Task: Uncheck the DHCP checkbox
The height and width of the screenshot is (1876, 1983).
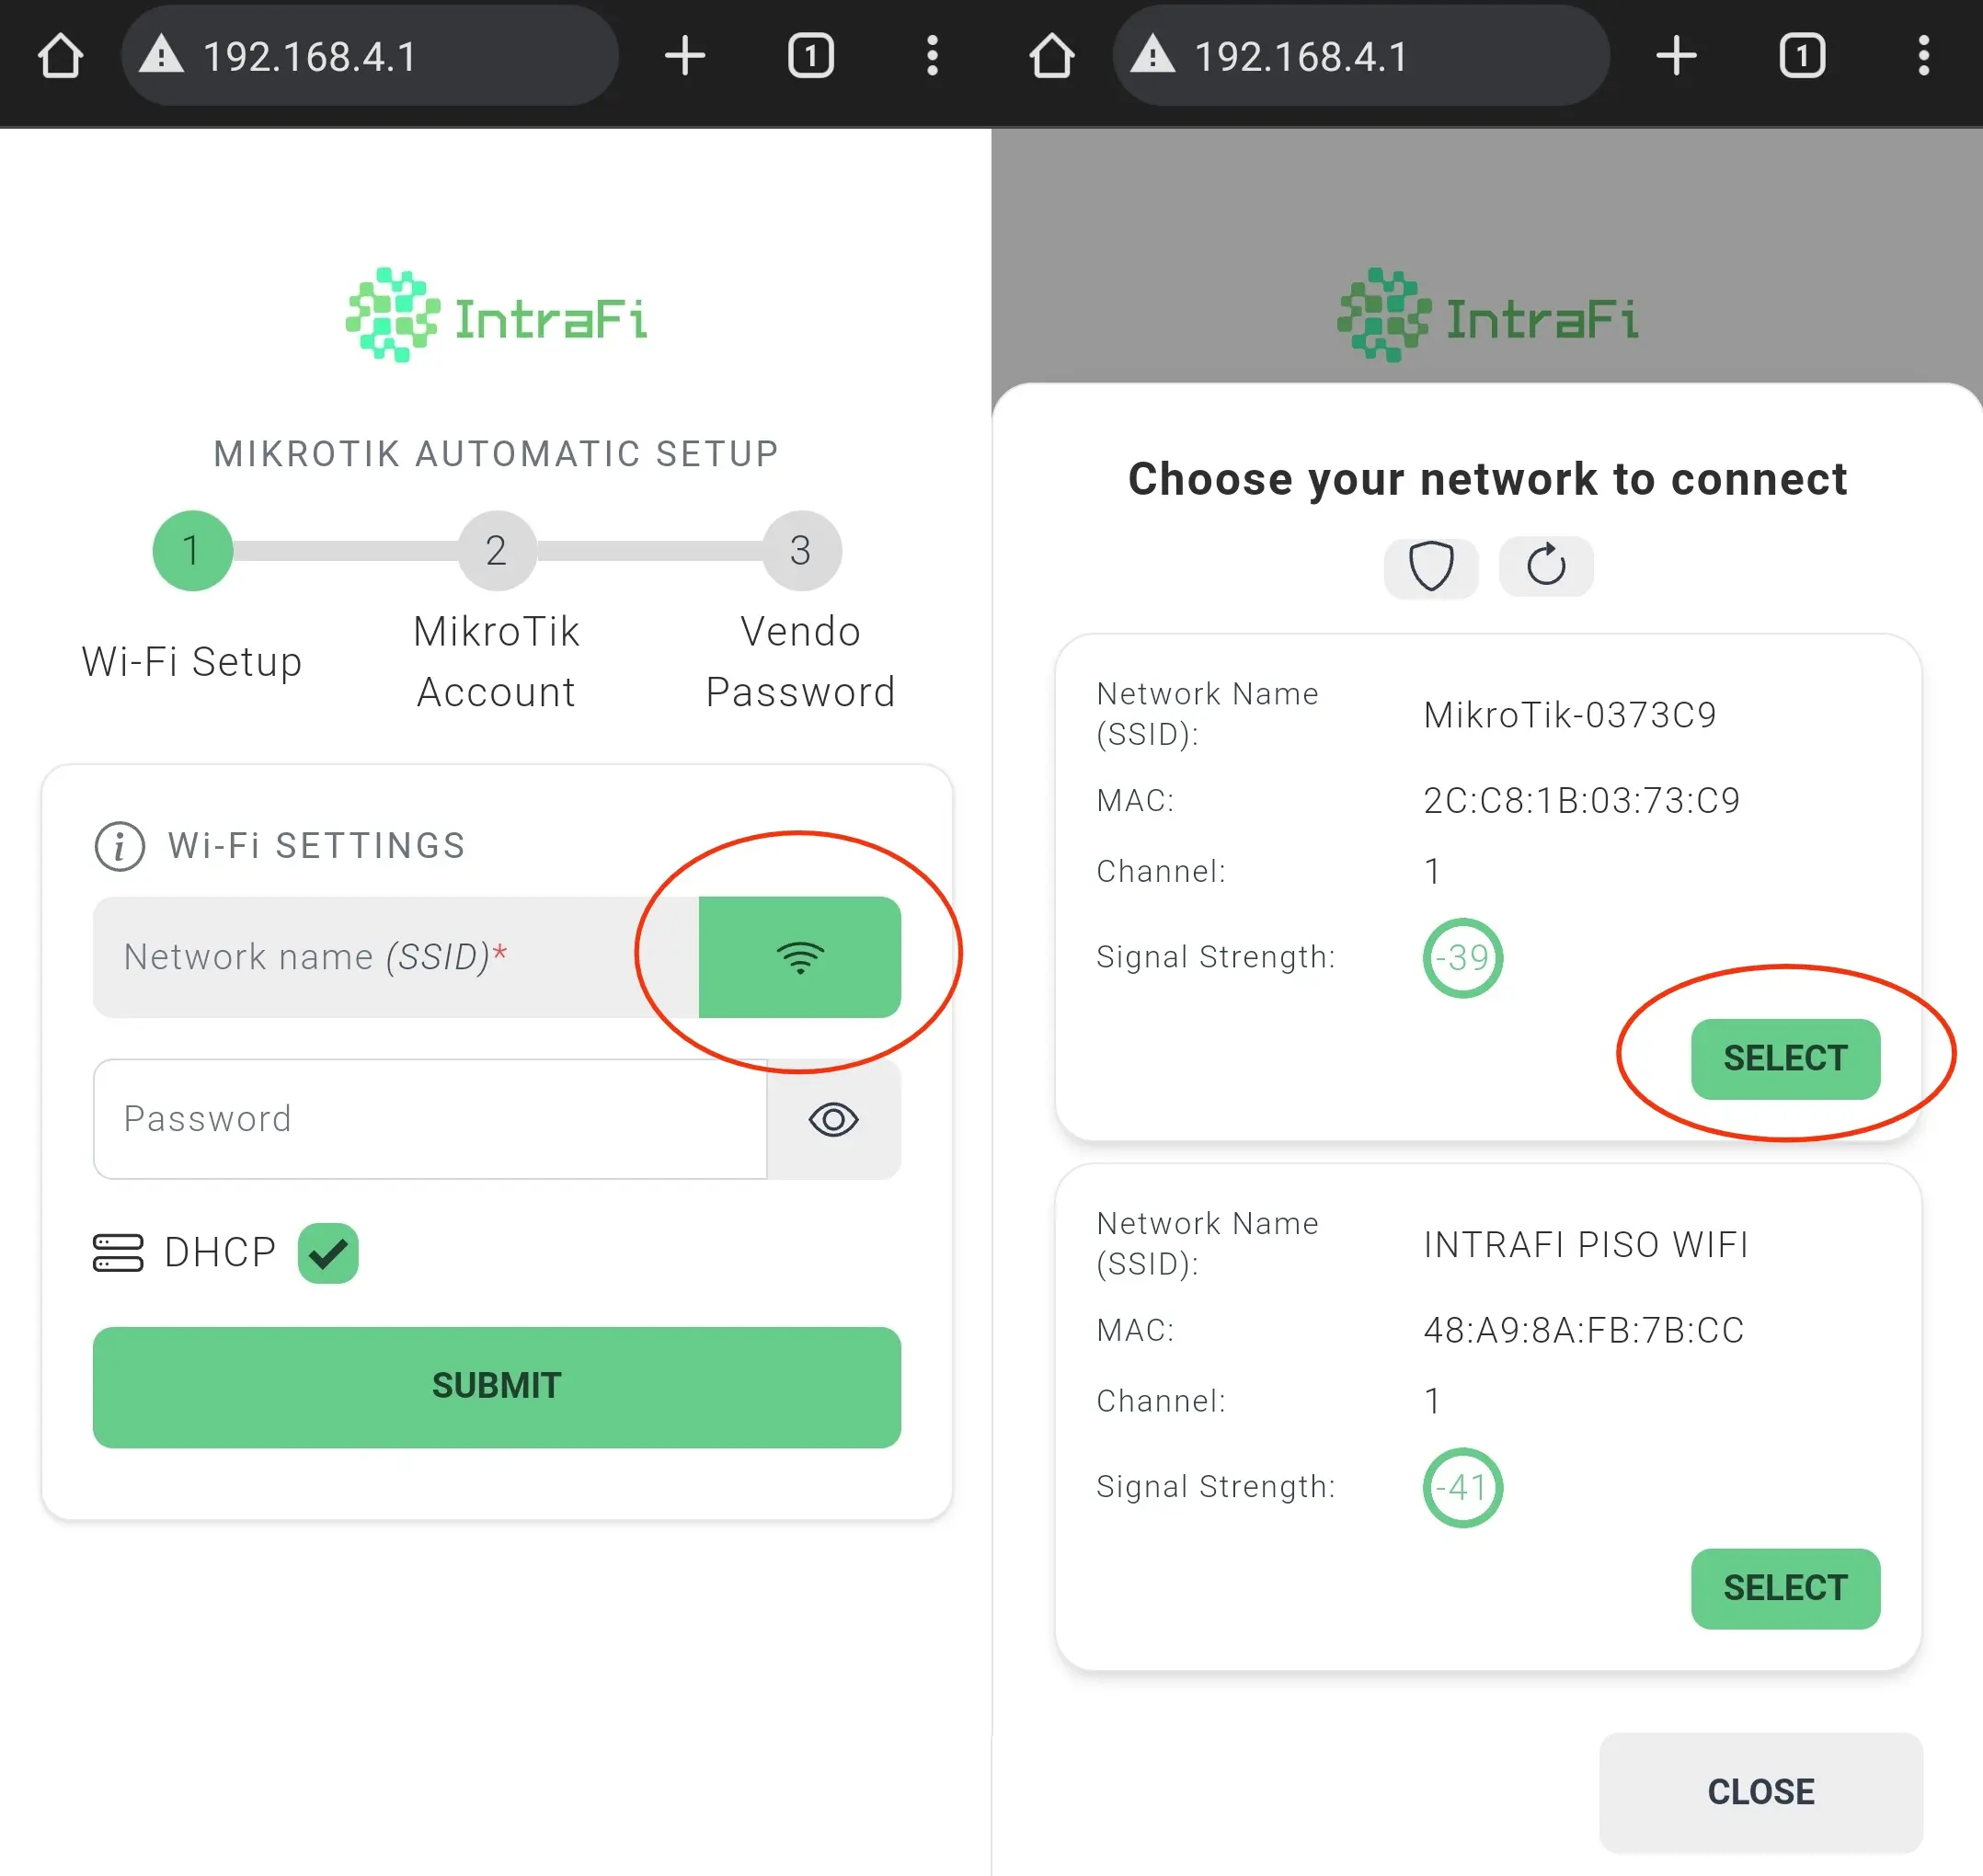Action: coord(328,1253)
